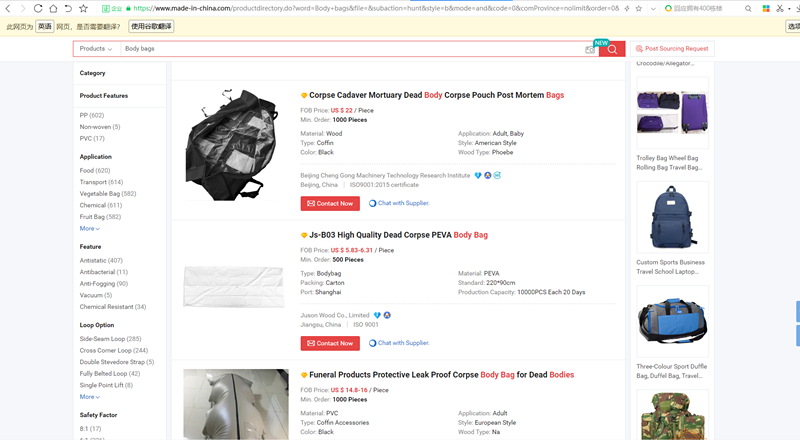Expand More under Loop Option filters
The width and height of the screenshot is (800, 440).
[89, 397]
